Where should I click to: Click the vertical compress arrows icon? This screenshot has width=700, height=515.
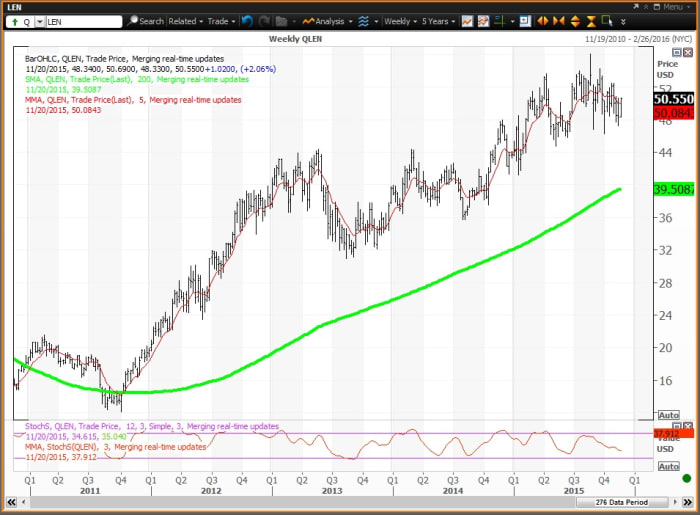point(591,20)
